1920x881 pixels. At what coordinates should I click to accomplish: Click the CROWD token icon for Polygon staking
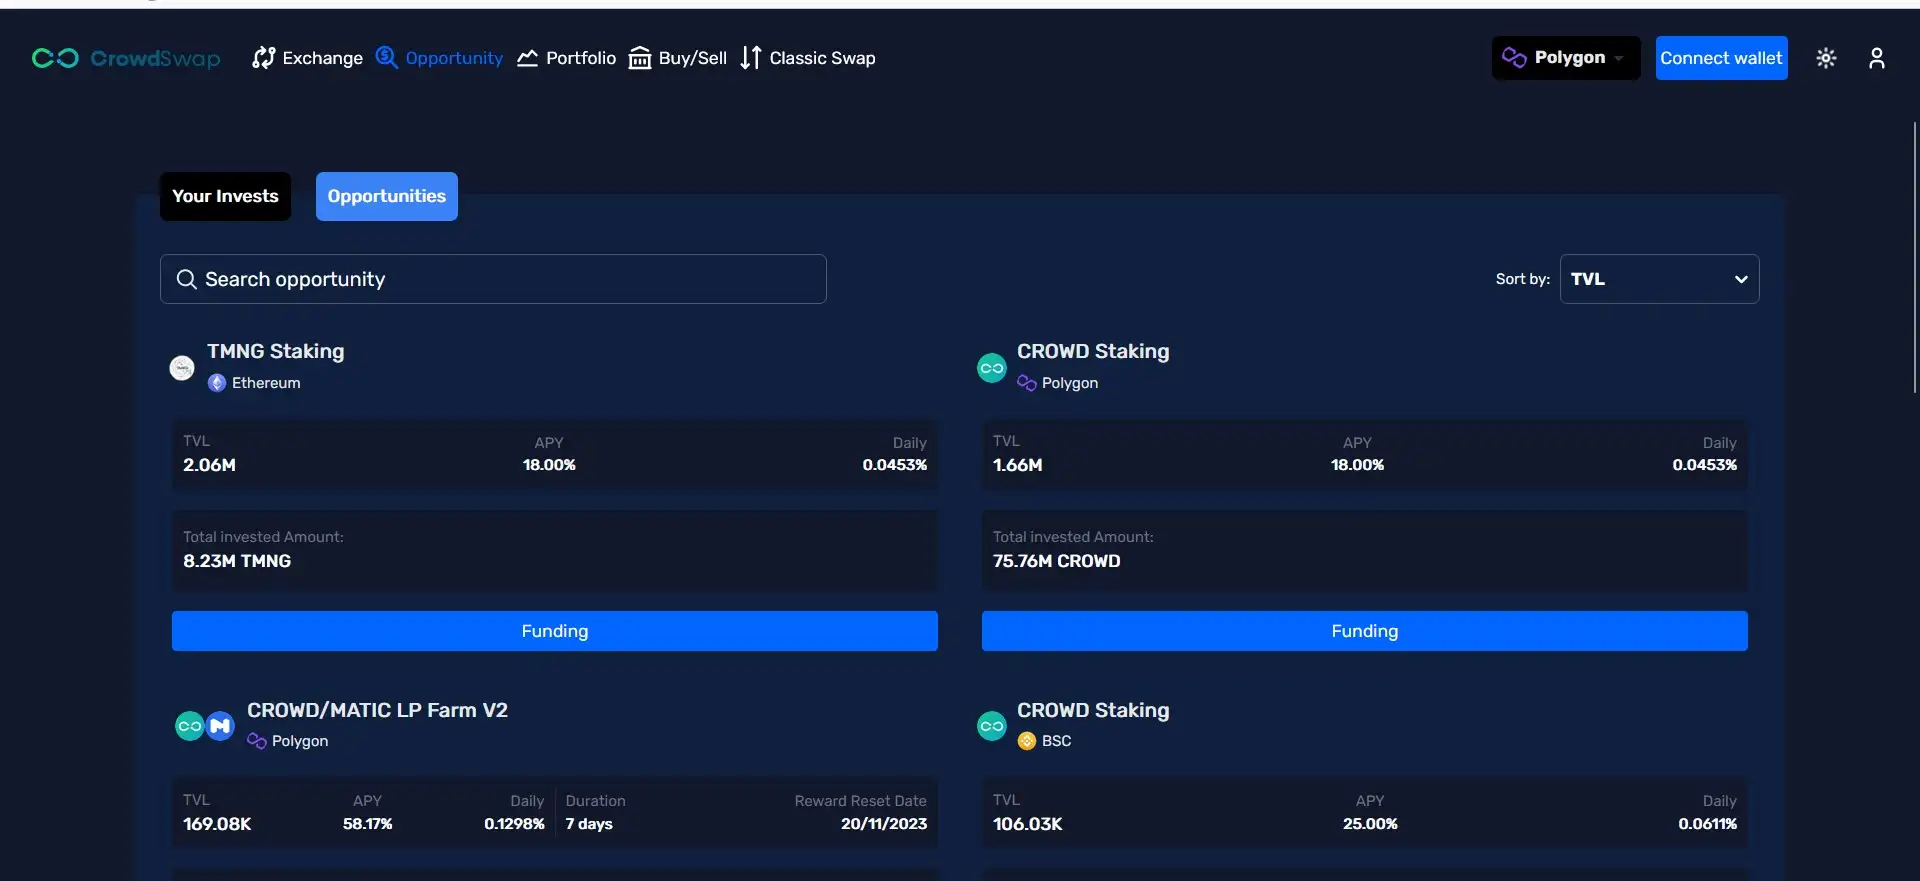point(991,368)
